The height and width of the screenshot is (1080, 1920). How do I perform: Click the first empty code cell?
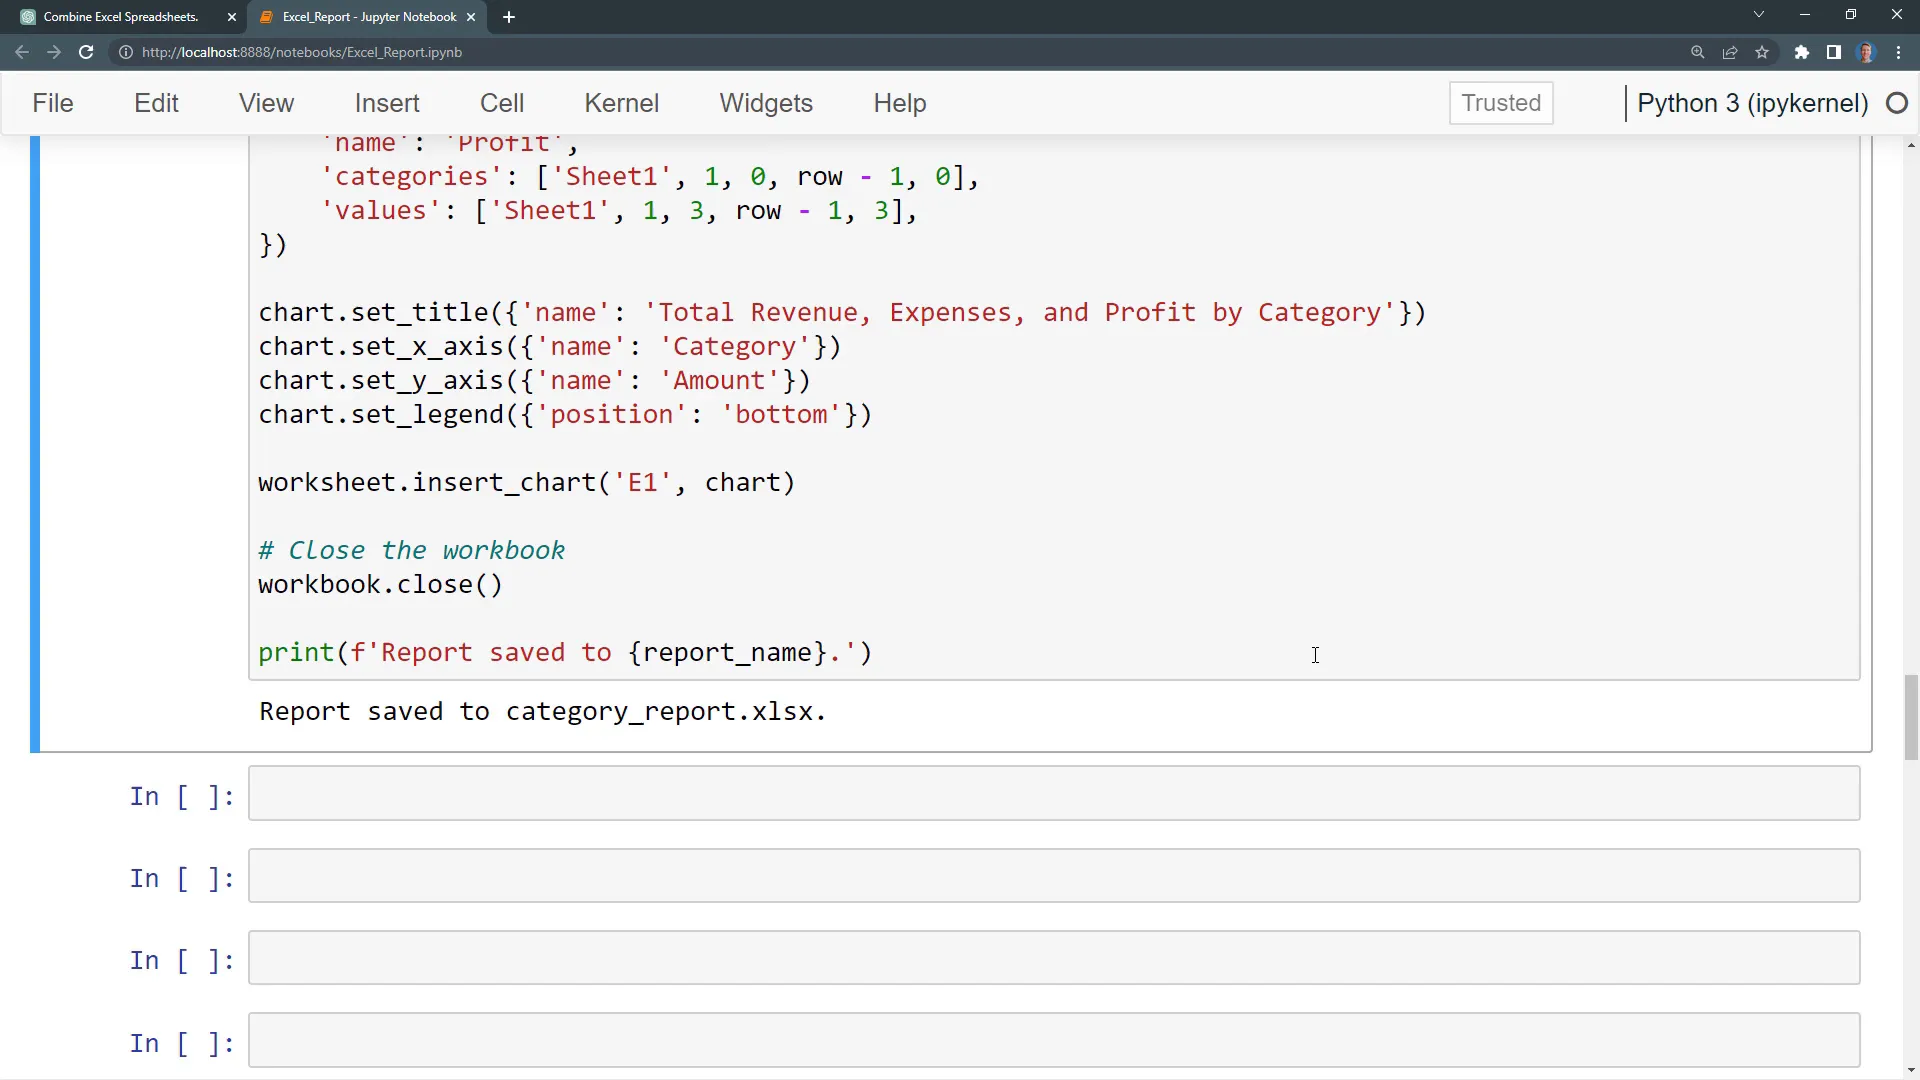click(x=1053, y=794)
